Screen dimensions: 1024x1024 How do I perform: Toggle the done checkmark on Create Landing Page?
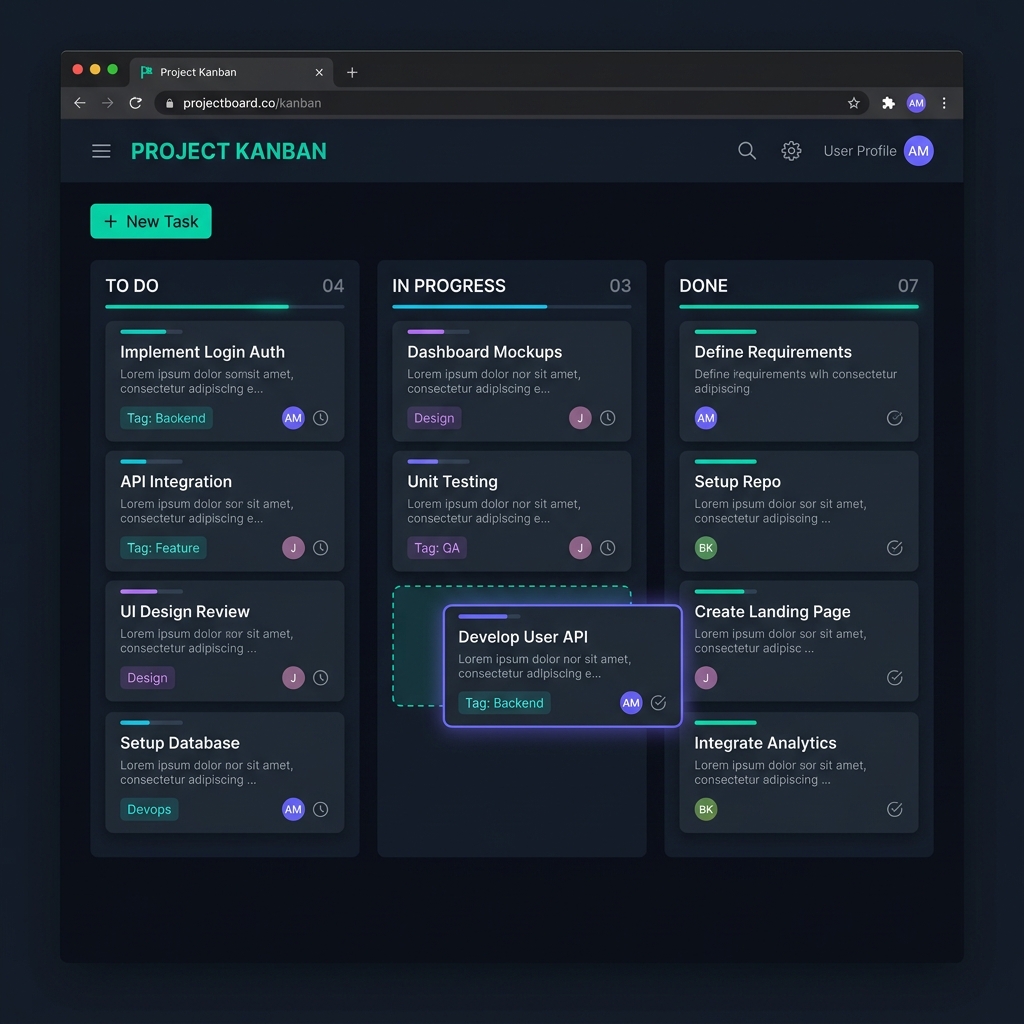coord(895,678)
